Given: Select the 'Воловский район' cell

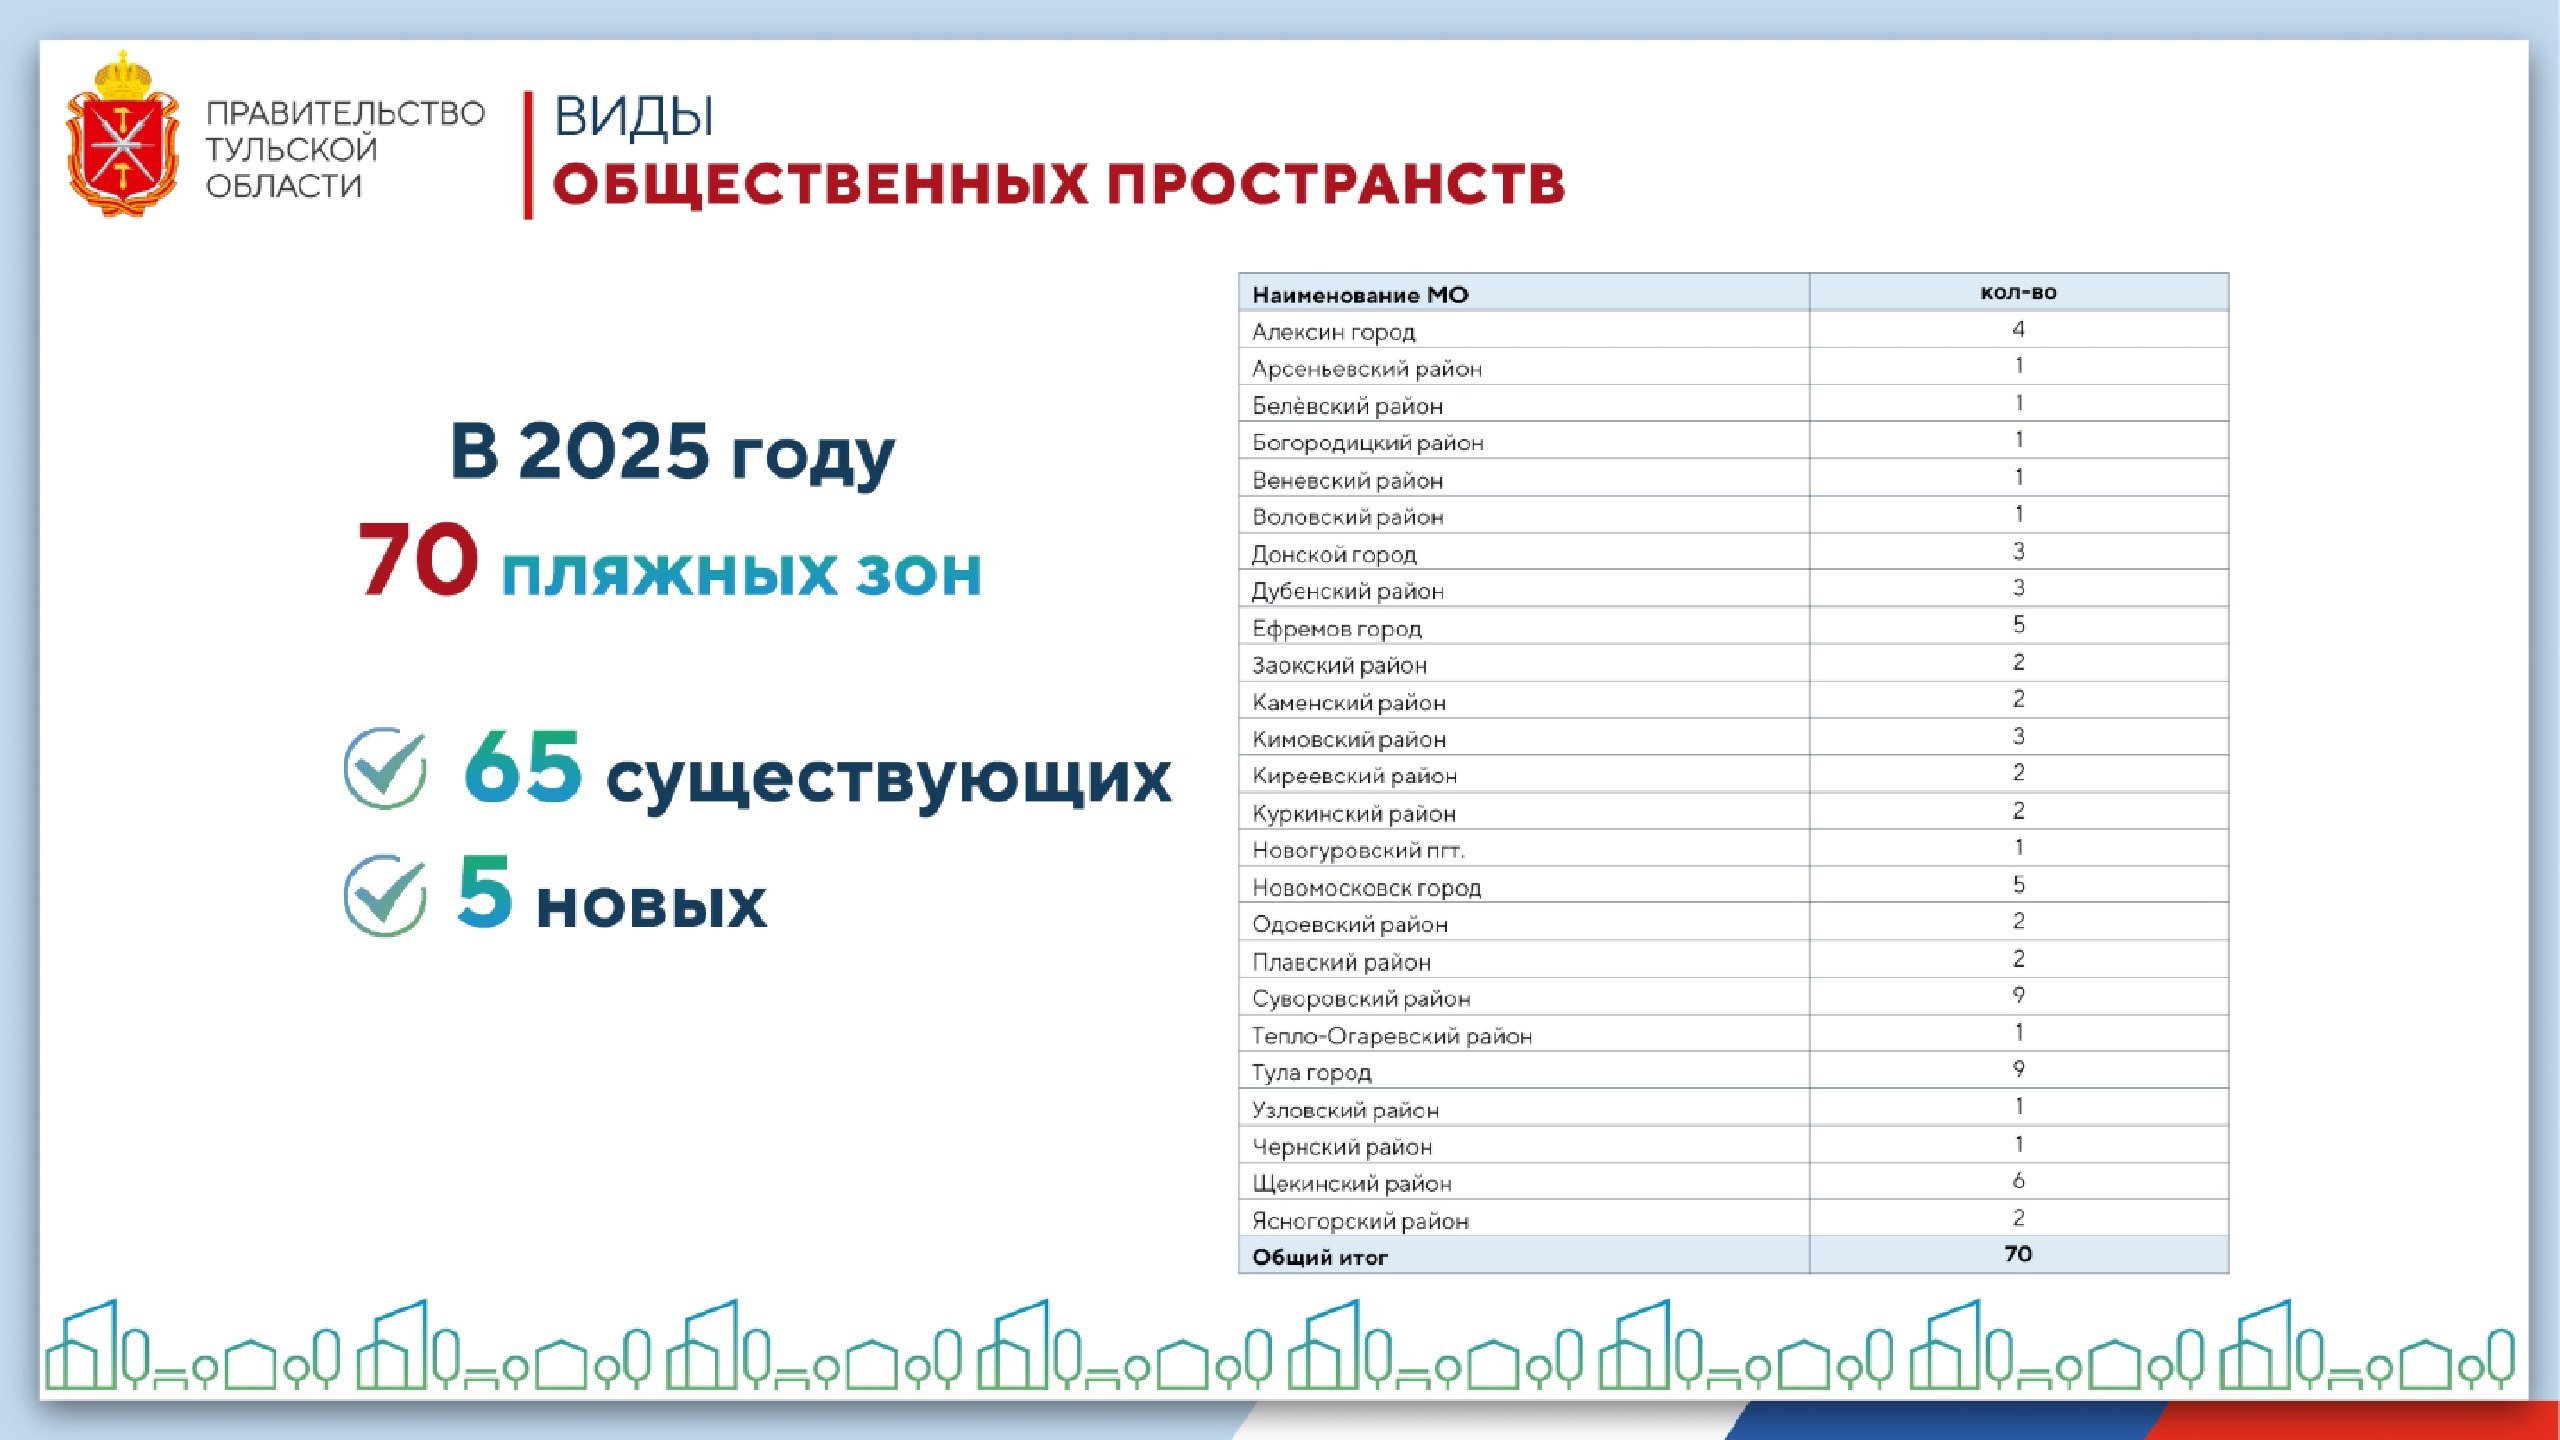Looking at the screenshot, I should 1524,515.
